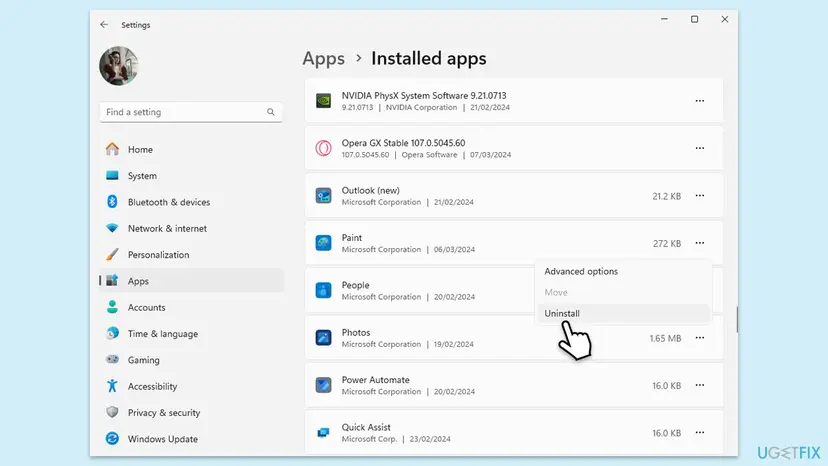The height and width of the screenshot is (466, 828).
Task: Click the Paint size text 272 KB
Action: (667, 244)
